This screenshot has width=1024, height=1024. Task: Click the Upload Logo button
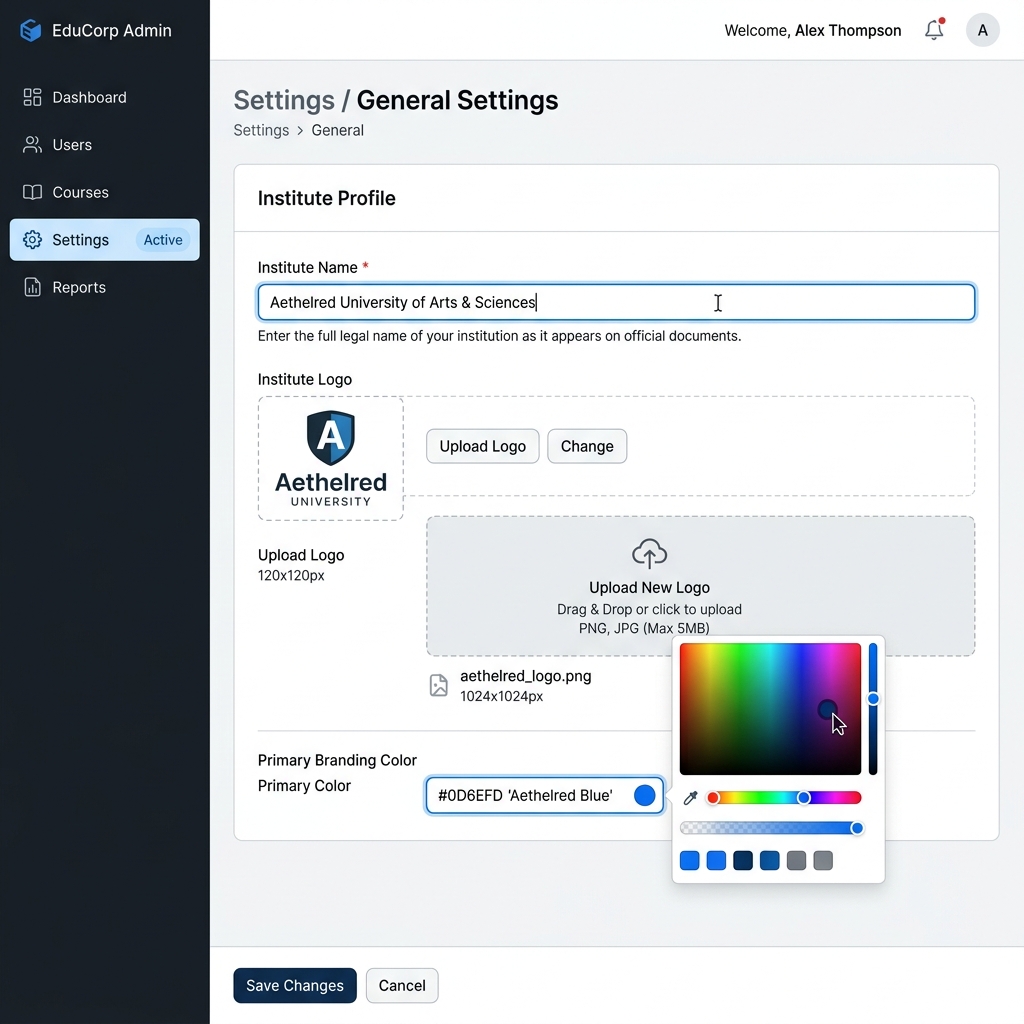(x=483, y=446)
